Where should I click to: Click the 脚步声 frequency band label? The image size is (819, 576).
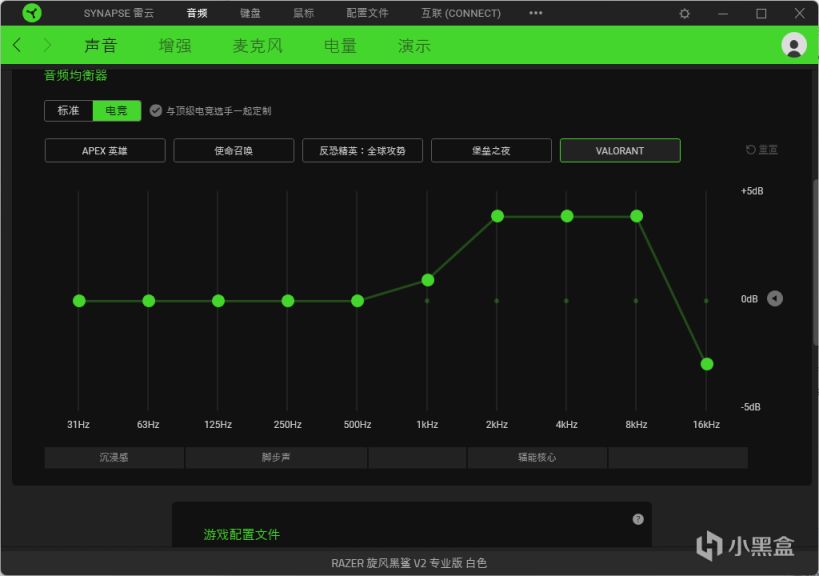pyautogui.click(x=276, y=457)
